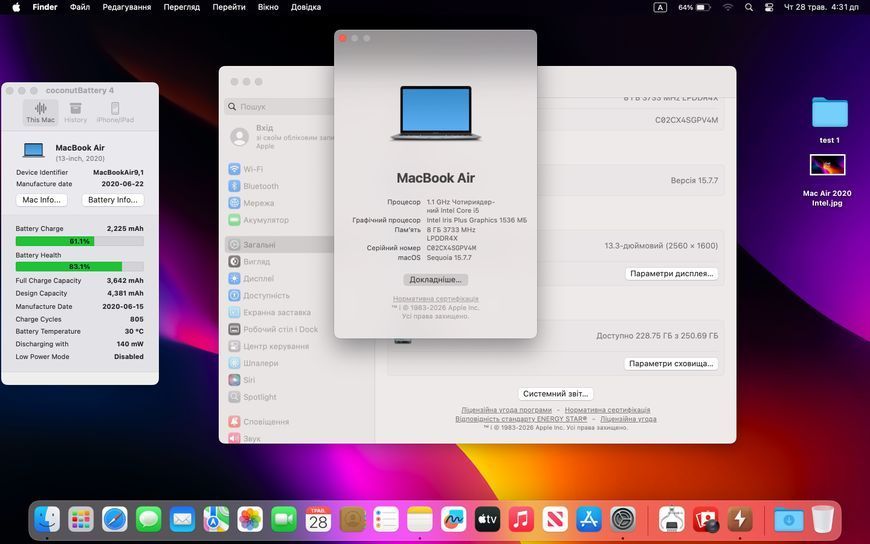The width and height of the screenshot is (870, 544).
Task: Open Trash in the Dock
Action: pos(822,520)
